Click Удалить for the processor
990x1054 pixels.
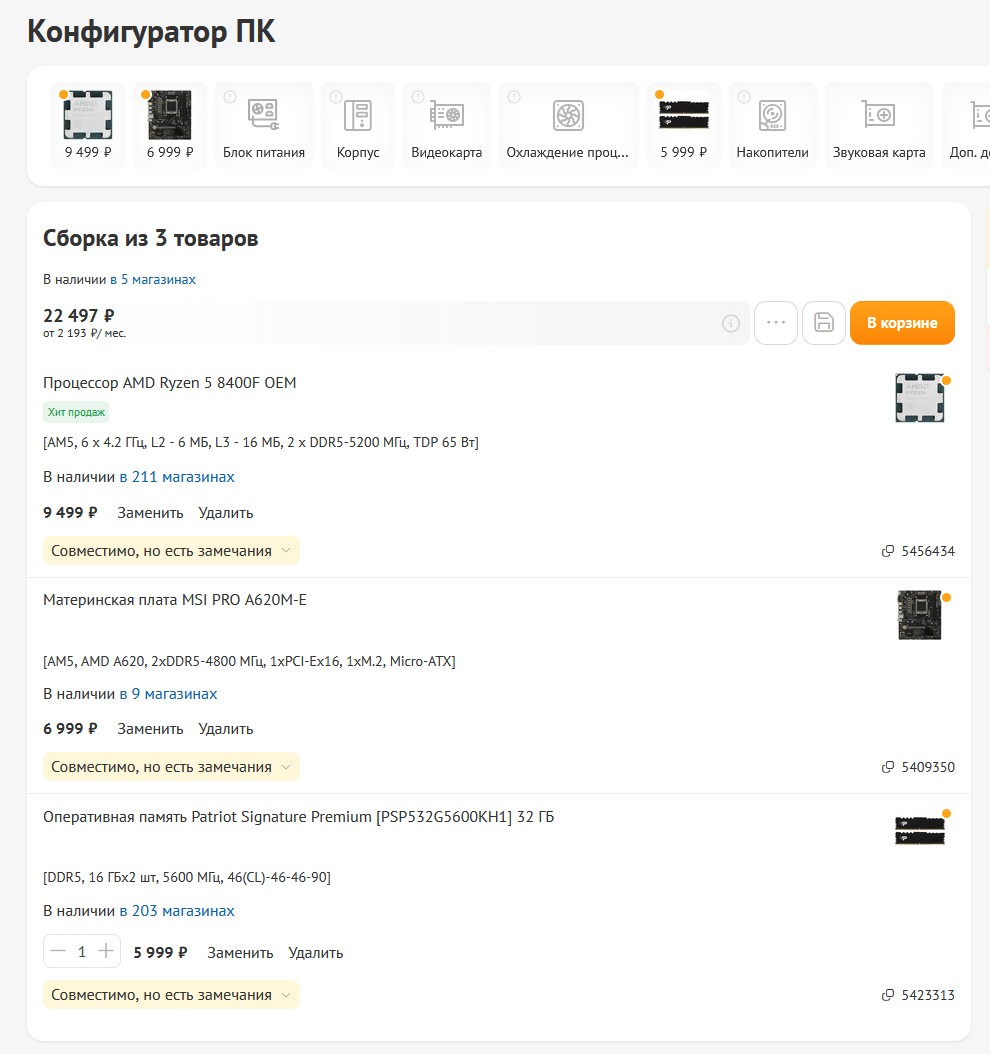226,513
